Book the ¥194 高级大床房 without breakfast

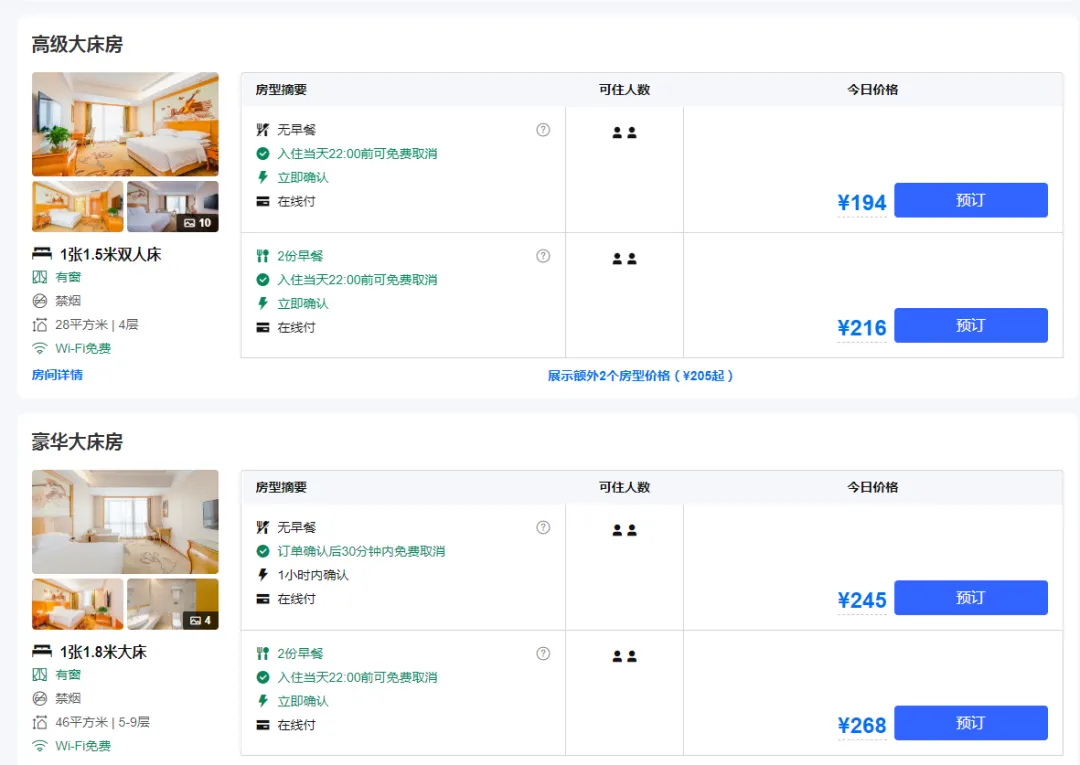pyautogui.click(x=970, y=200)
